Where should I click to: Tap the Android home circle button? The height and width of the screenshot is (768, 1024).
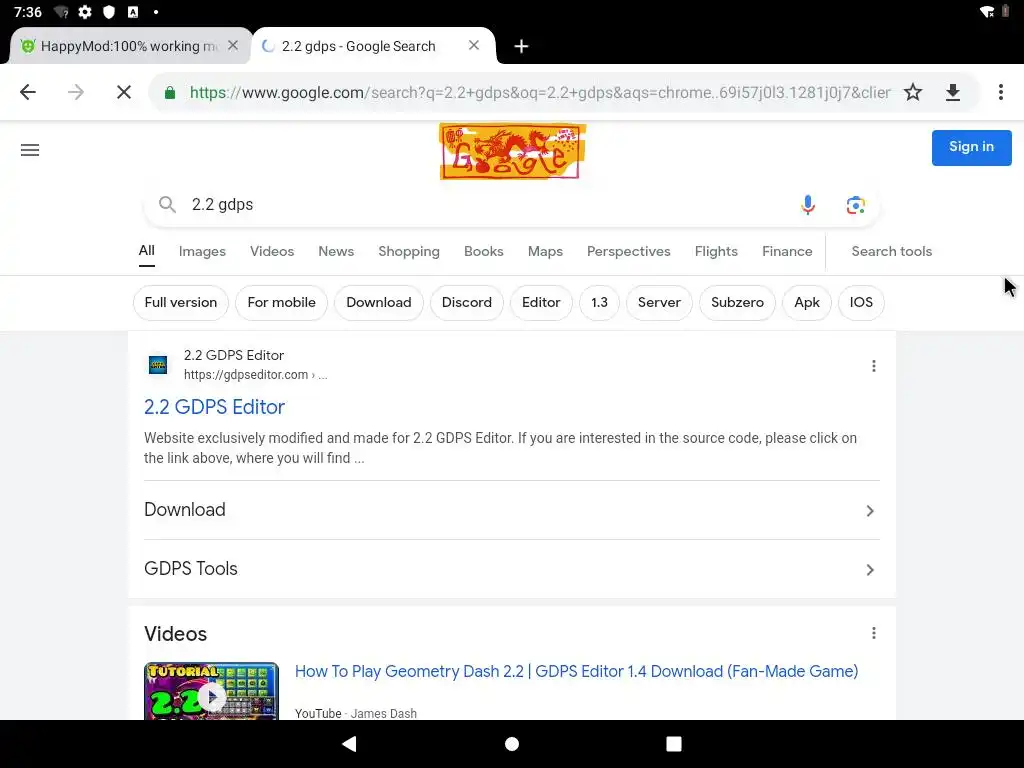pos(512,744)
